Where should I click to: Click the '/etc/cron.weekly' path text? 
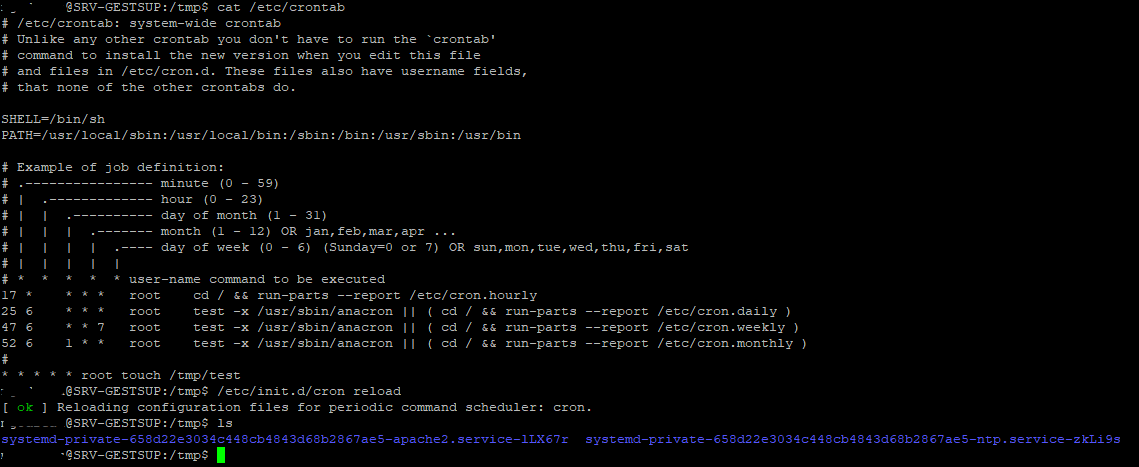(x=721, y=327)
